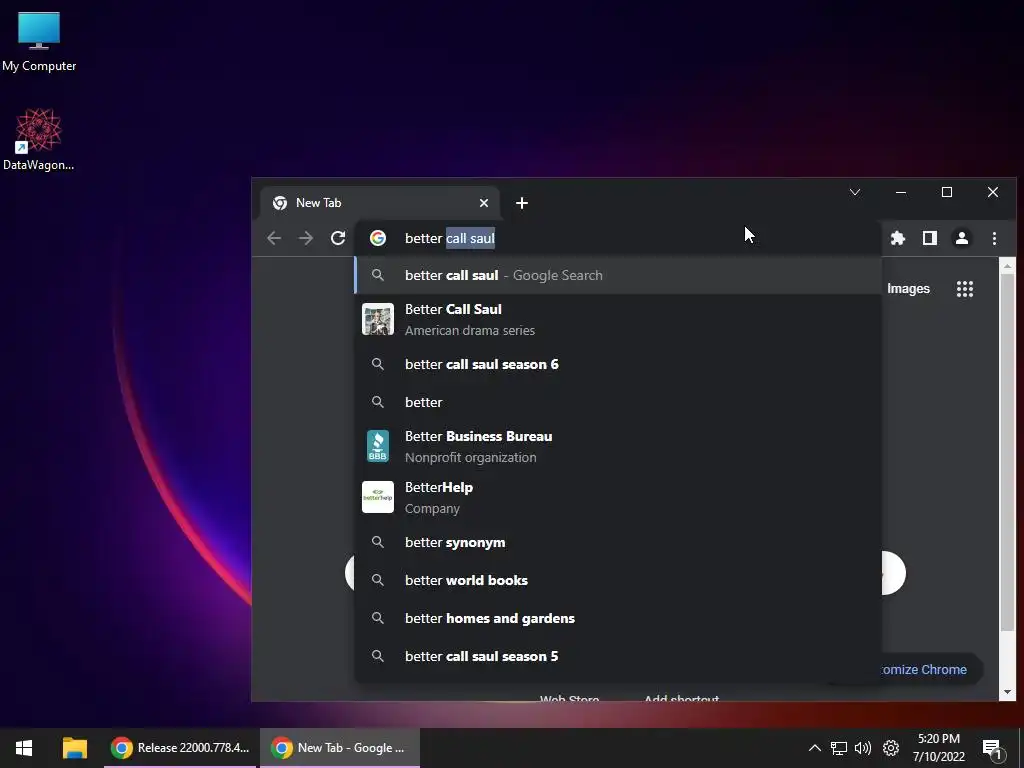This screenshot has height=768, width=1024.
Task: Pick the plain 'better' search suggestion
Action: 618,402
